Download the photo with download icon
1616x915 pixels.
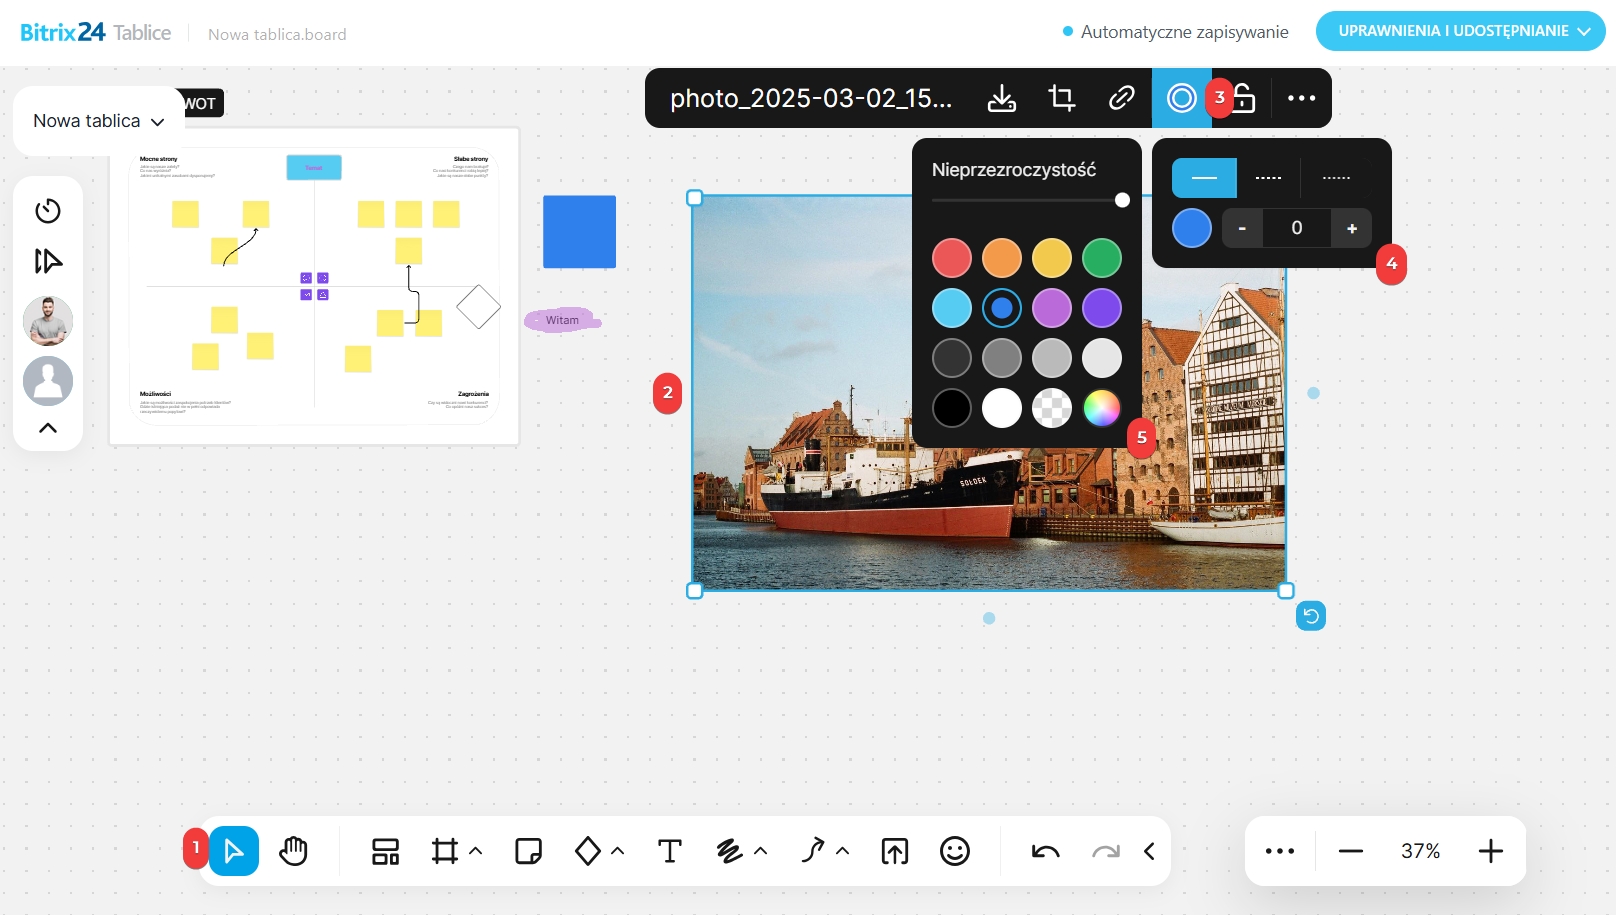[x=1001, y=98]
